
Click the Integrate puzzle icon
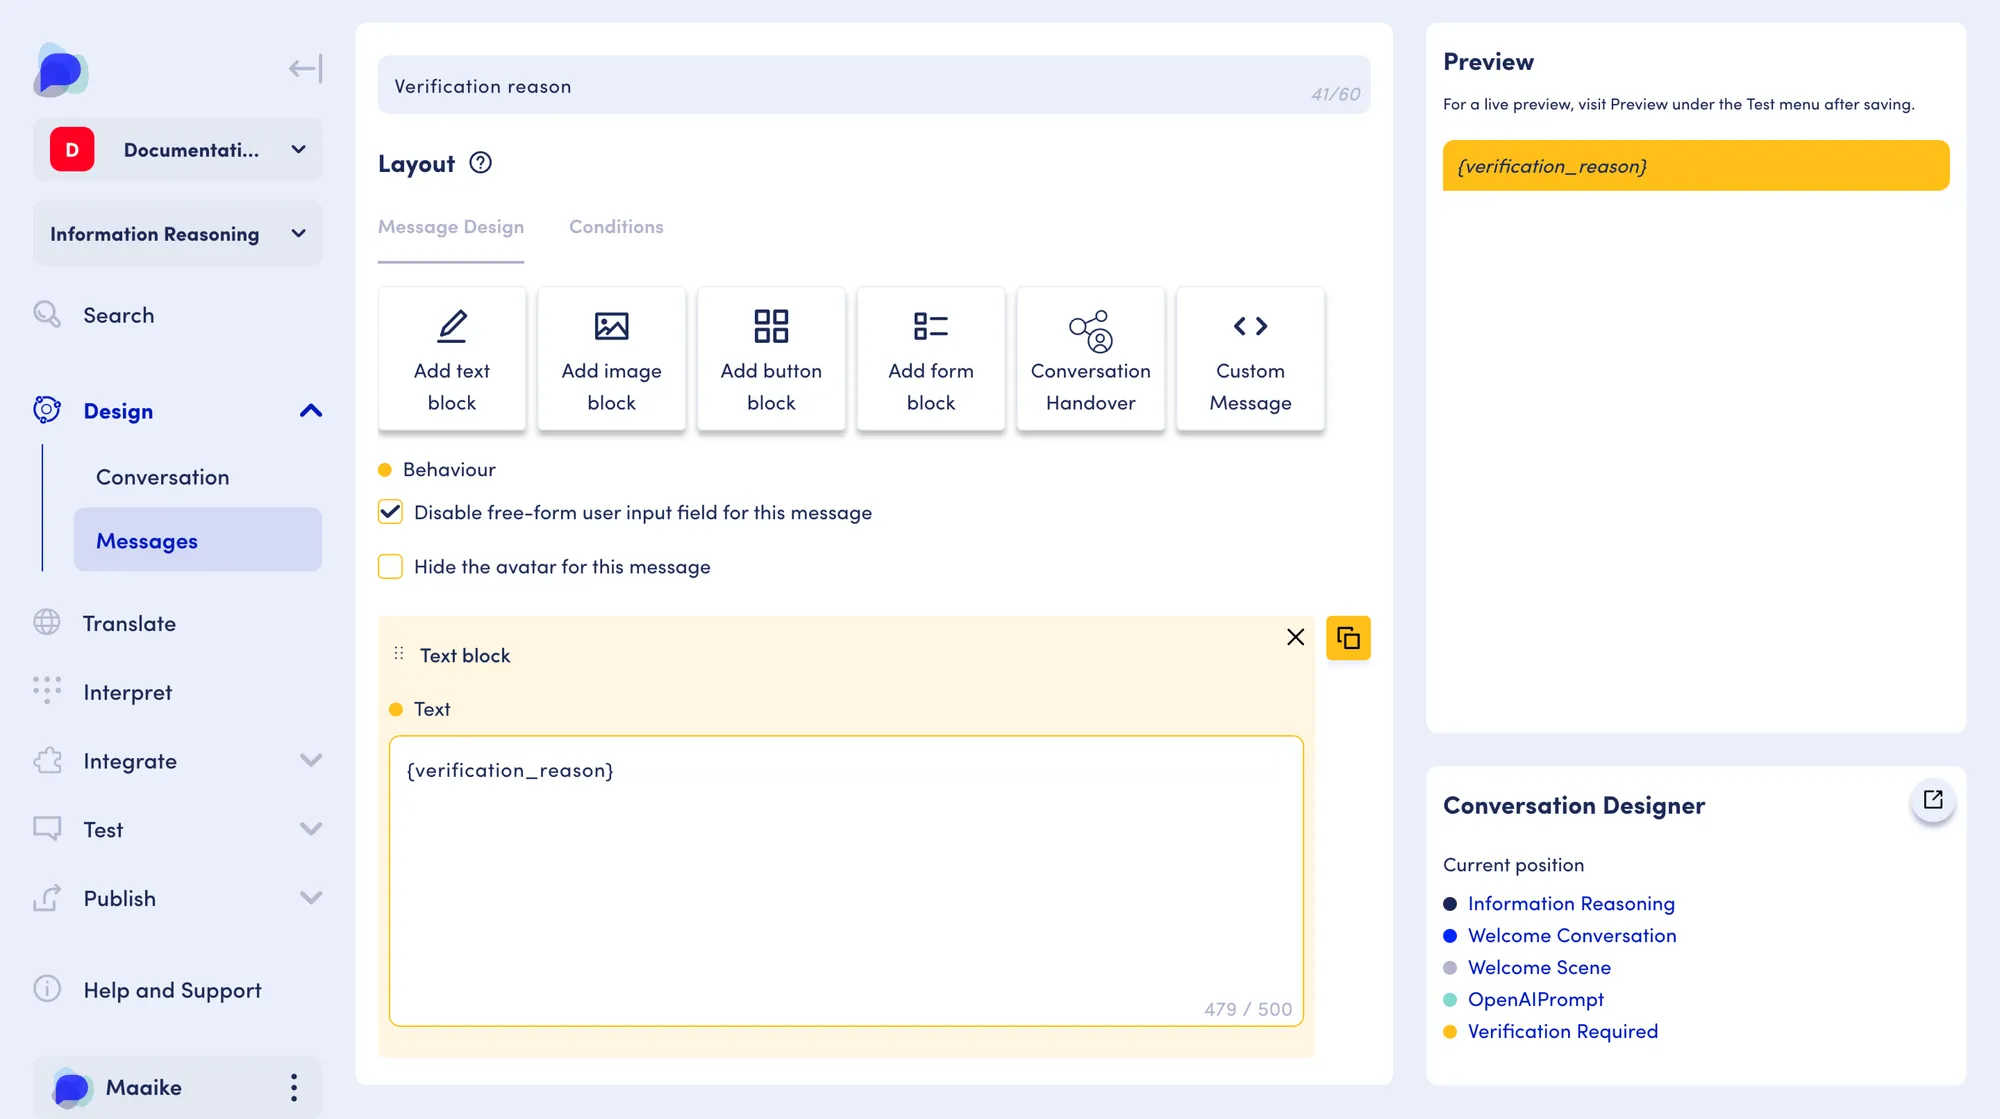[47, 761]
